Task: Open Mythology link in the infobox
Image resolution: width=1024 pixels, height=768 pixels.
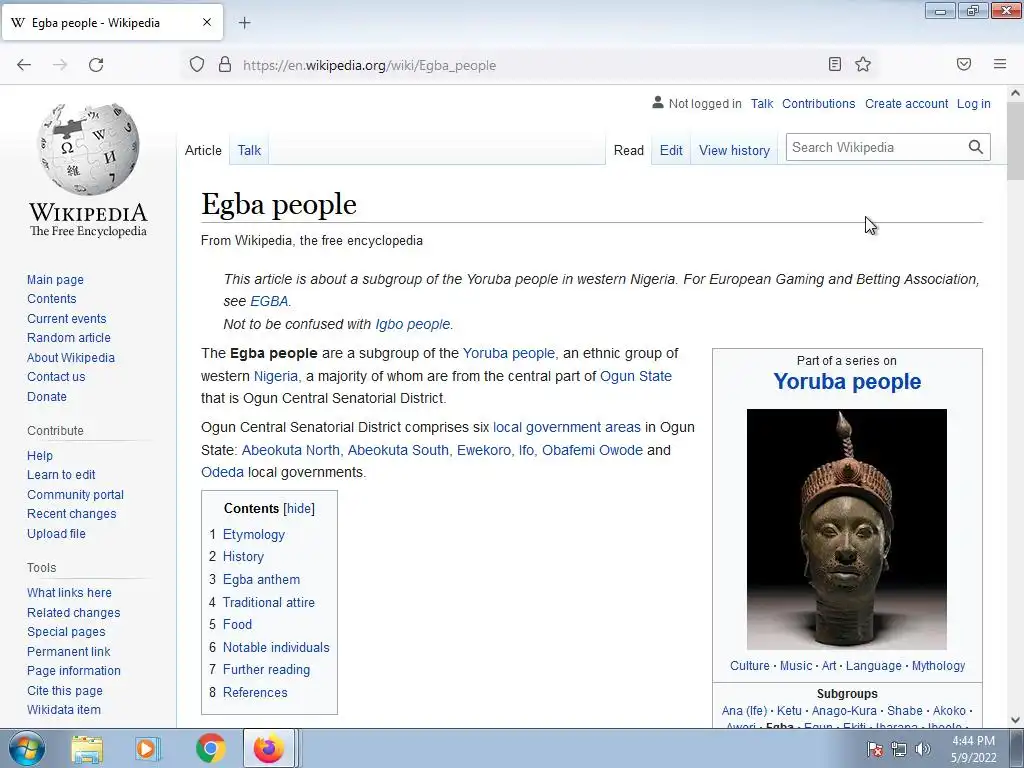Action: 938,665
